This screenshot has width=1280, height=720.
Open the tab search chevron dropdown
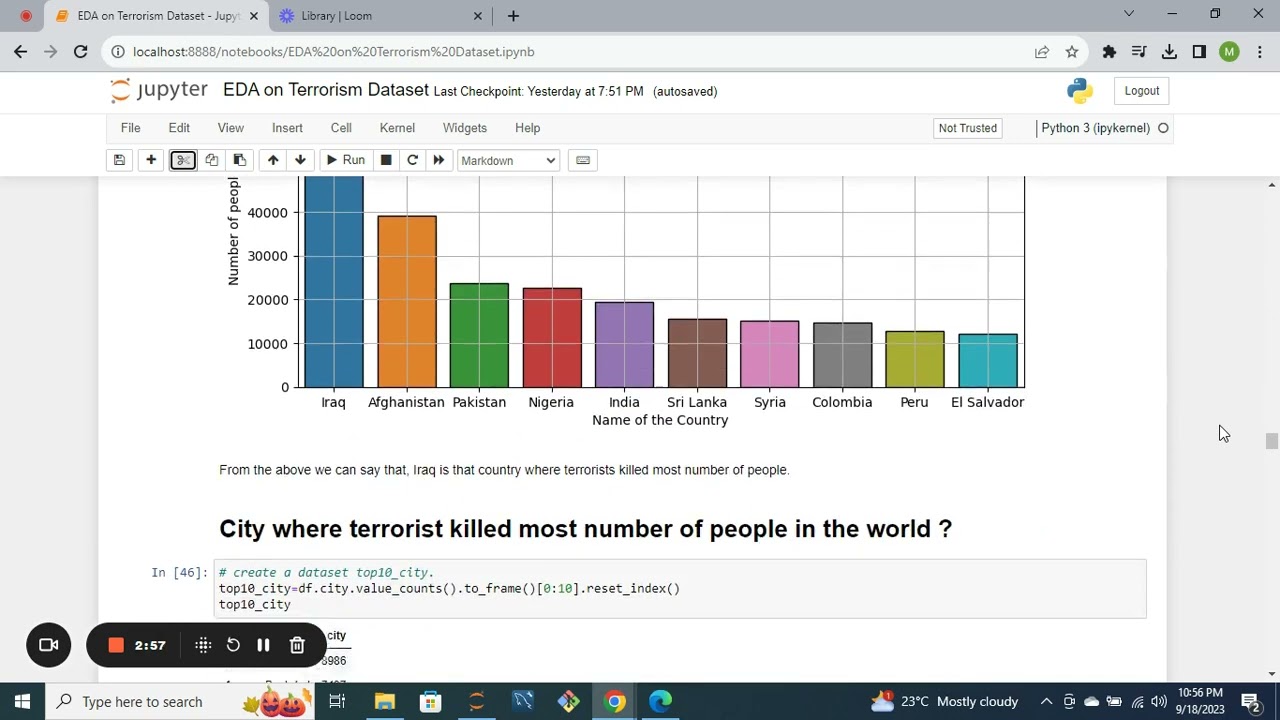coord(1129,14)
